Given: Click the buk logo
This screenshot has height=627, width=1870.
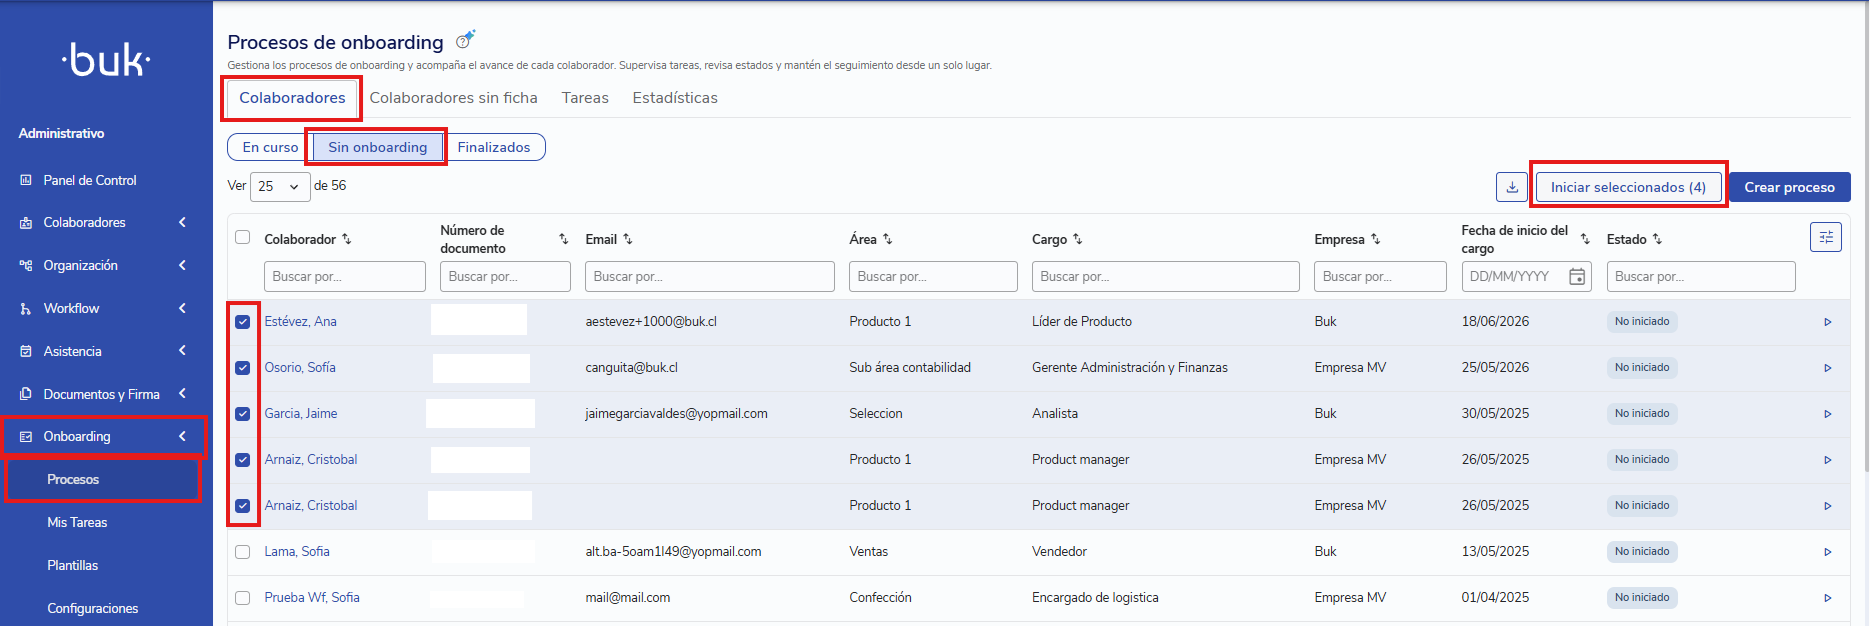Looking at the screenshot, I should pyautogui.click(x=106, y=60).
